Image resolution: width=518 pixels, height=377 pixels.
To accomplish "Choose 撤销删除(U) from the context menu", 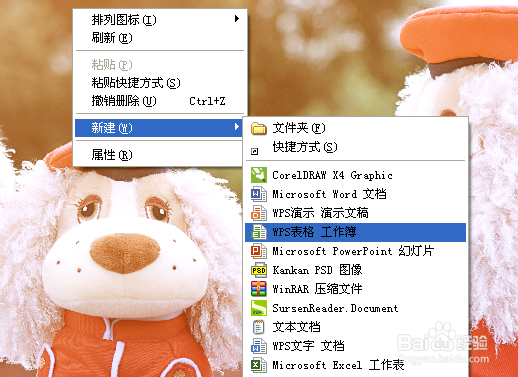I will pos(160,101).
